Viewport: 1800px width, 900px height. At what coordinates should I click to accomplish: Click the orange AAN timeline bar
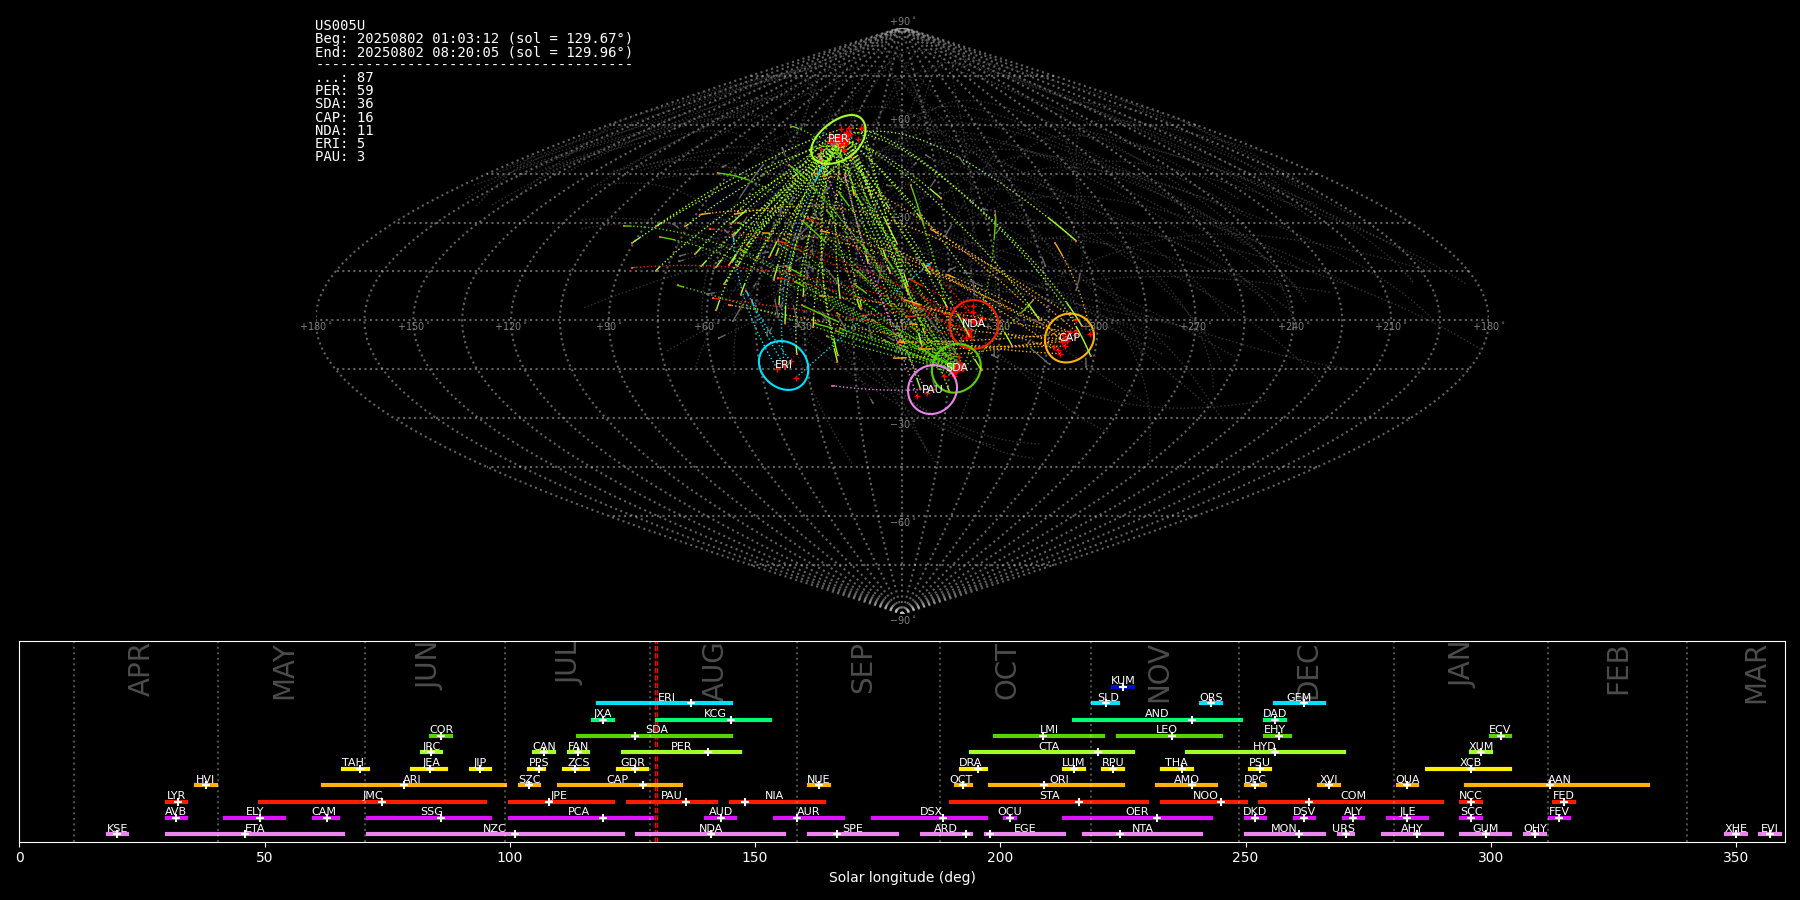[1557, 785]
